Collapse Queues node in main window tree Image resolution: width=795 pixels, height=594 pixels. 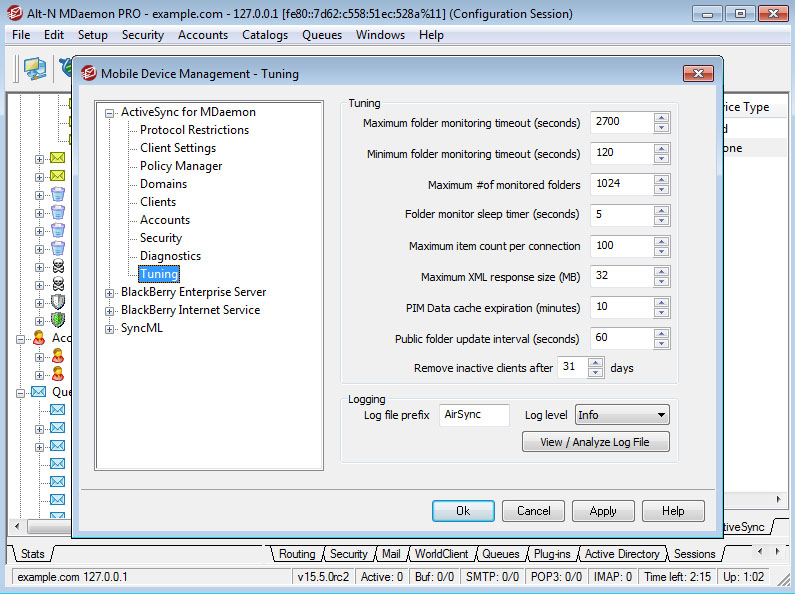click(20, 393)
